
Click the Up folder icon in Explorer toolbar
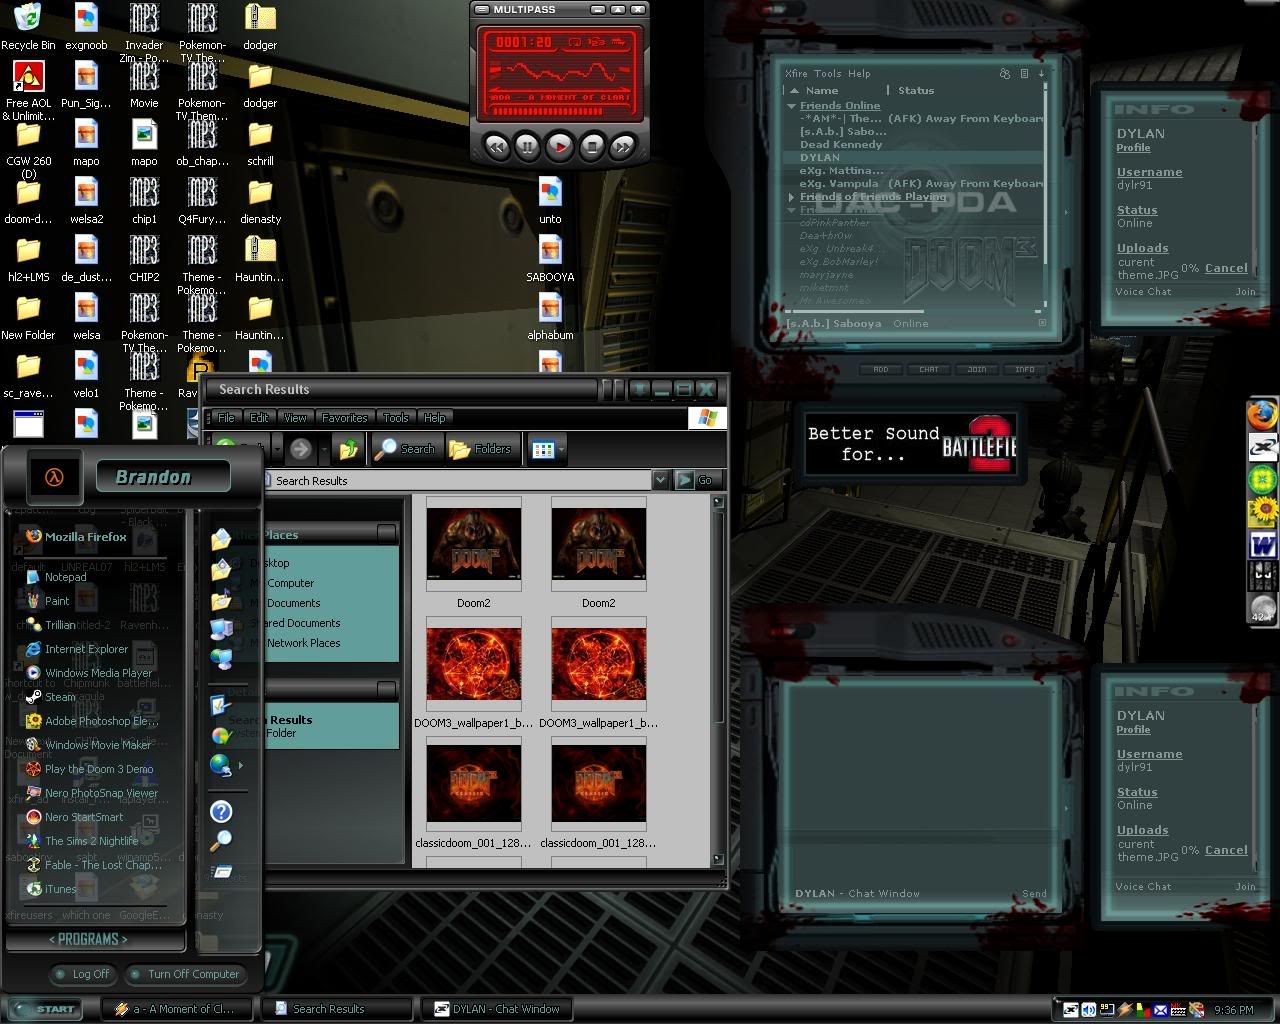coord(348,450)
